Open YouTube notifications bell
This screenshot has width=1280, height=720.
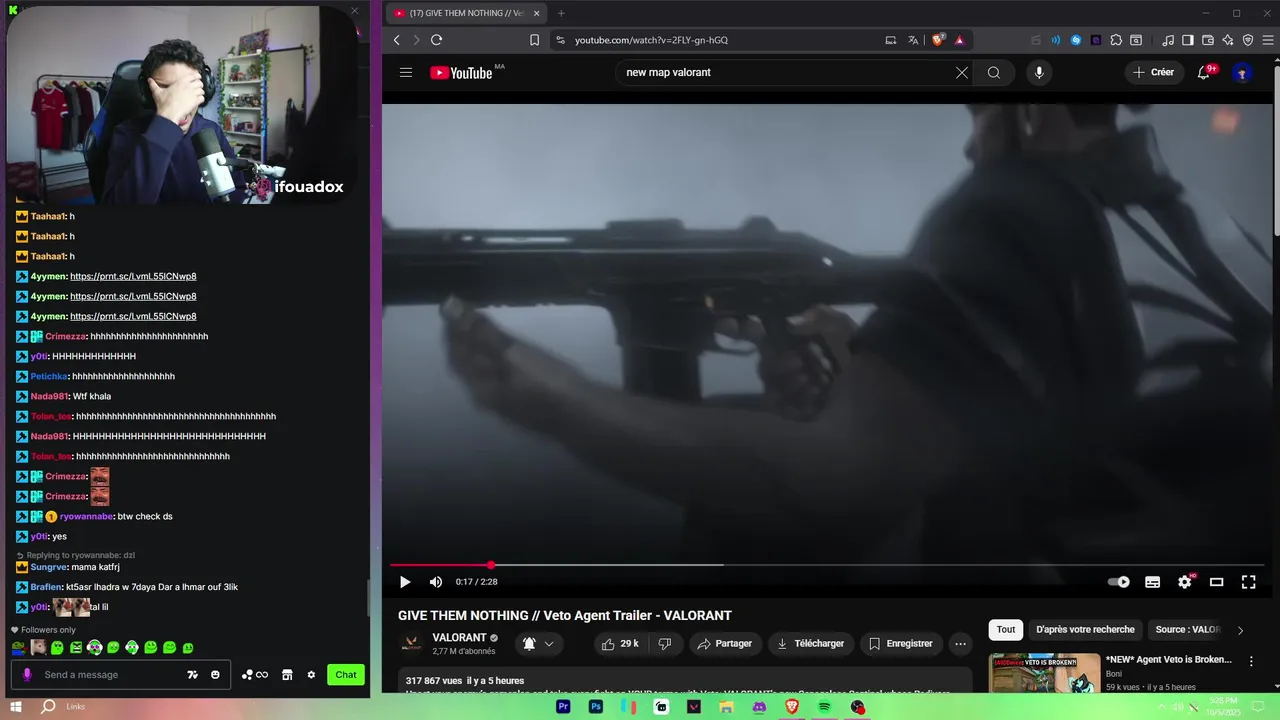click(x=1204, y=72)
